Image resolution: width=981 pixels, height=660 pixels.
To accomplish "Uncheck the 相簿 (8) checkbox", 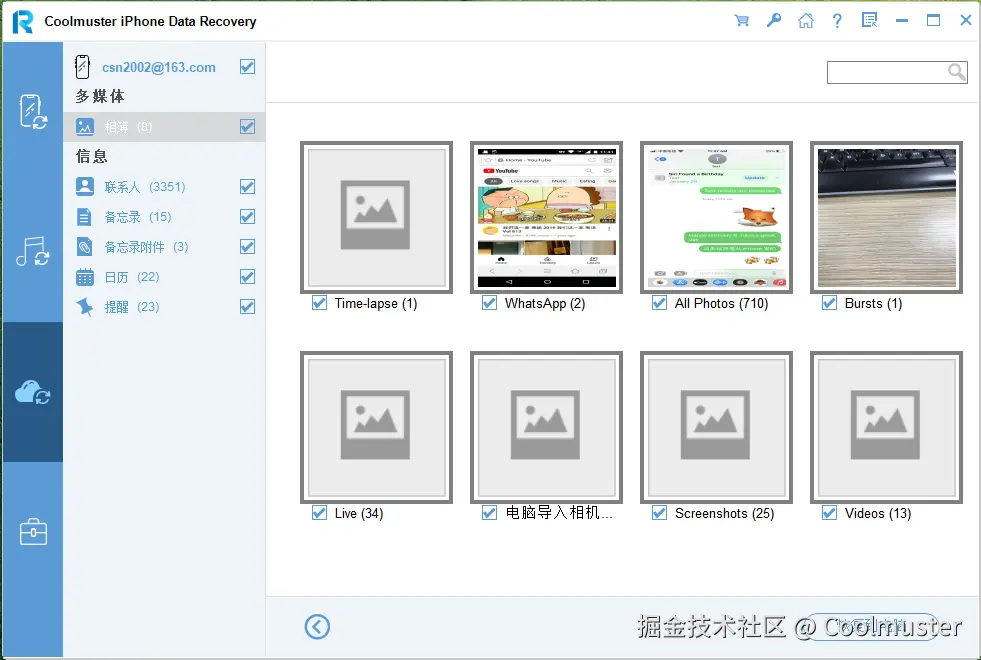I will coord(246,126).
